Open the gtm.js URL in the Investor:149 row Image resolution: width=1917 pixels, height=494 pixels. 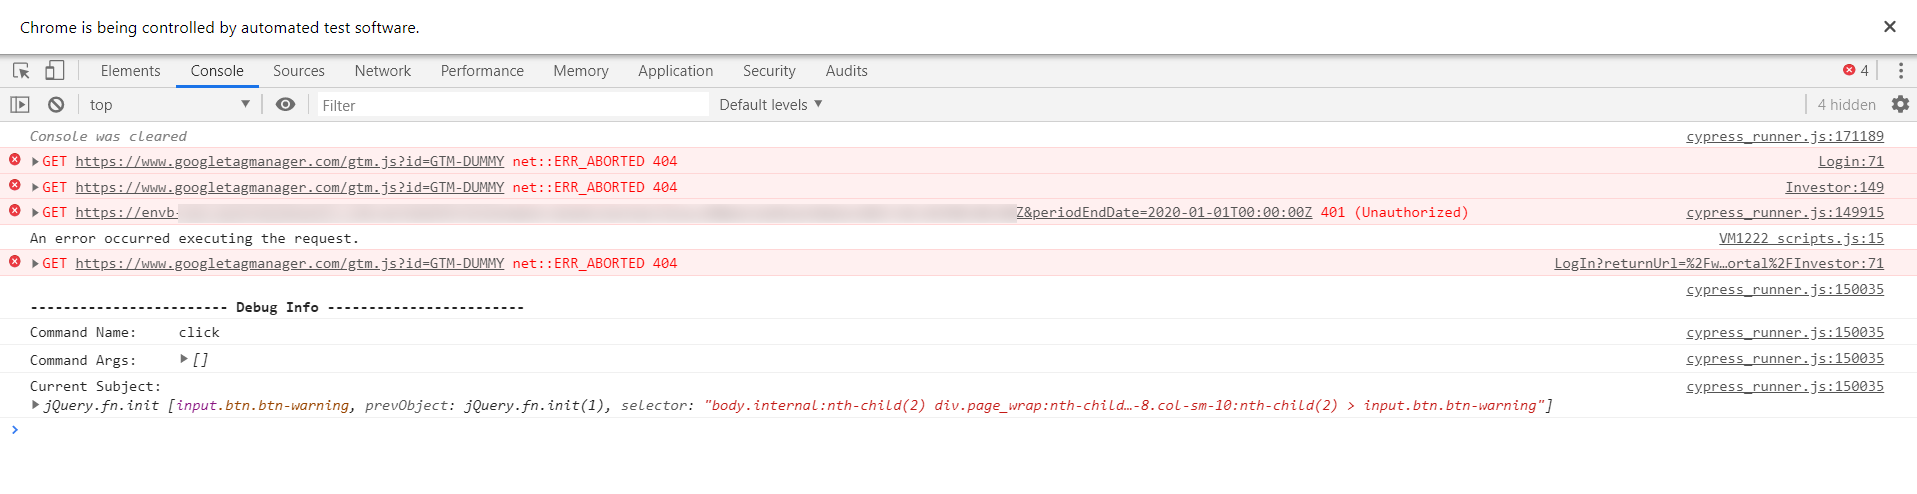click(290, 188)
